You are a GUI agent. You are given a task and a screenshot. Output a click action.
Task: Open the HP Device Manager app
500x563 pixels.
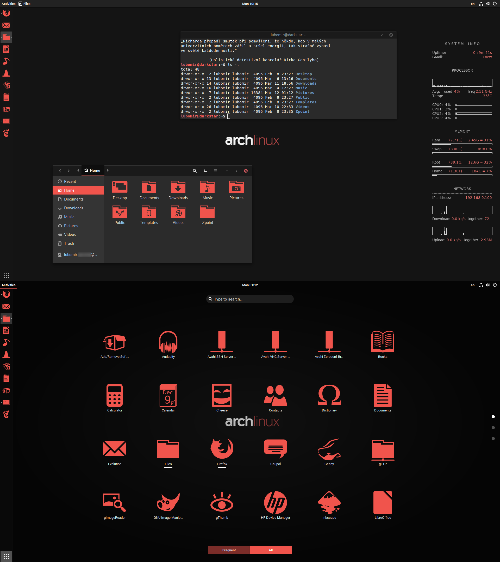[275, 505]
